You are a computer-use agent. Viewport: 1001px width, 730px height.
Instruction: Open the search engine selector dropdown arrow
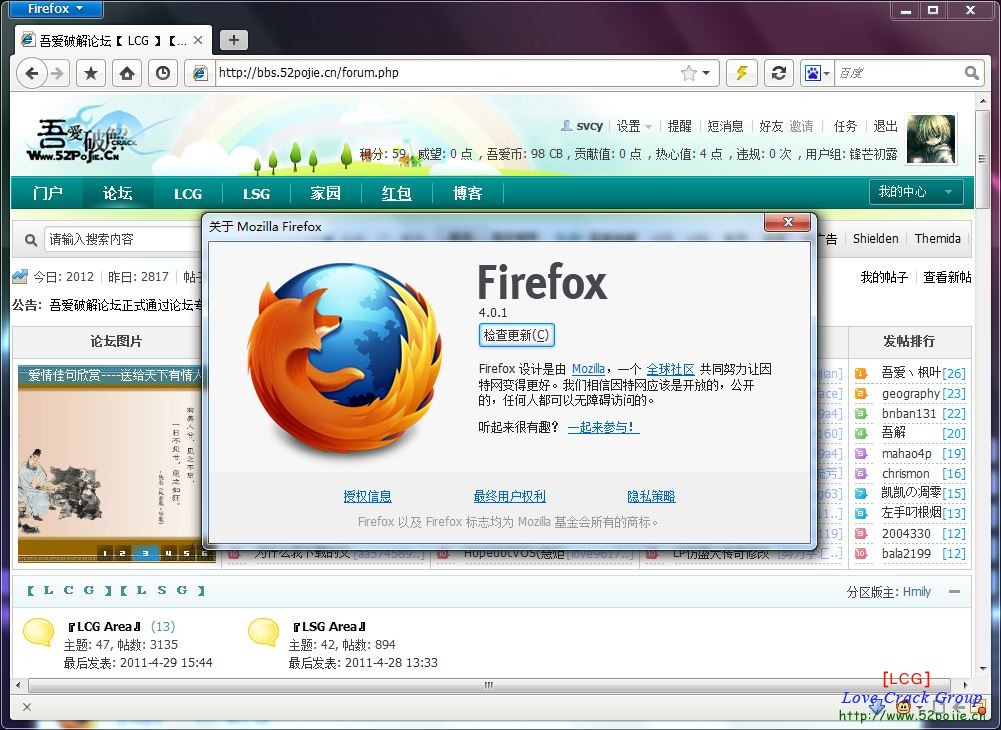827,73
